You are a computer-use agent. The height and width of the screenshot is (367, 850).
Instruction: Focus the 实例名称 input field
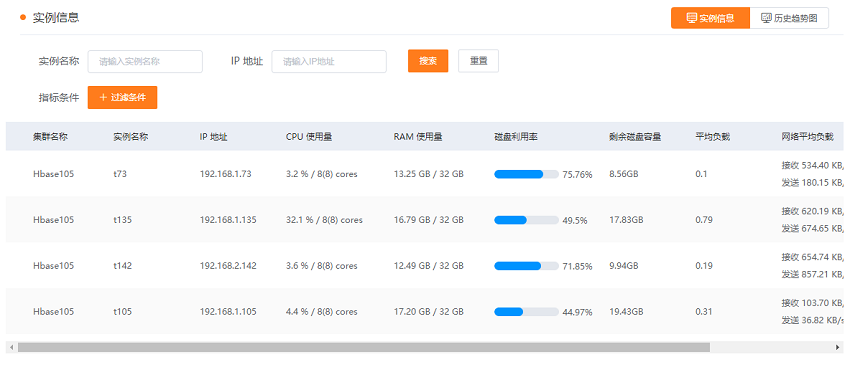point(145,61)
